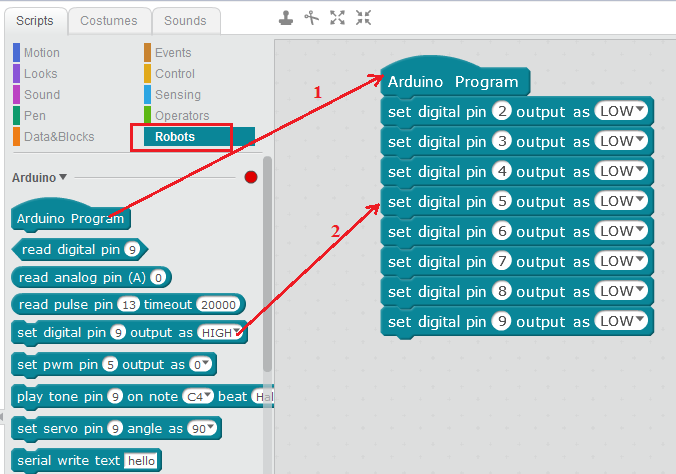Open the Motion block category

[42, 53]
